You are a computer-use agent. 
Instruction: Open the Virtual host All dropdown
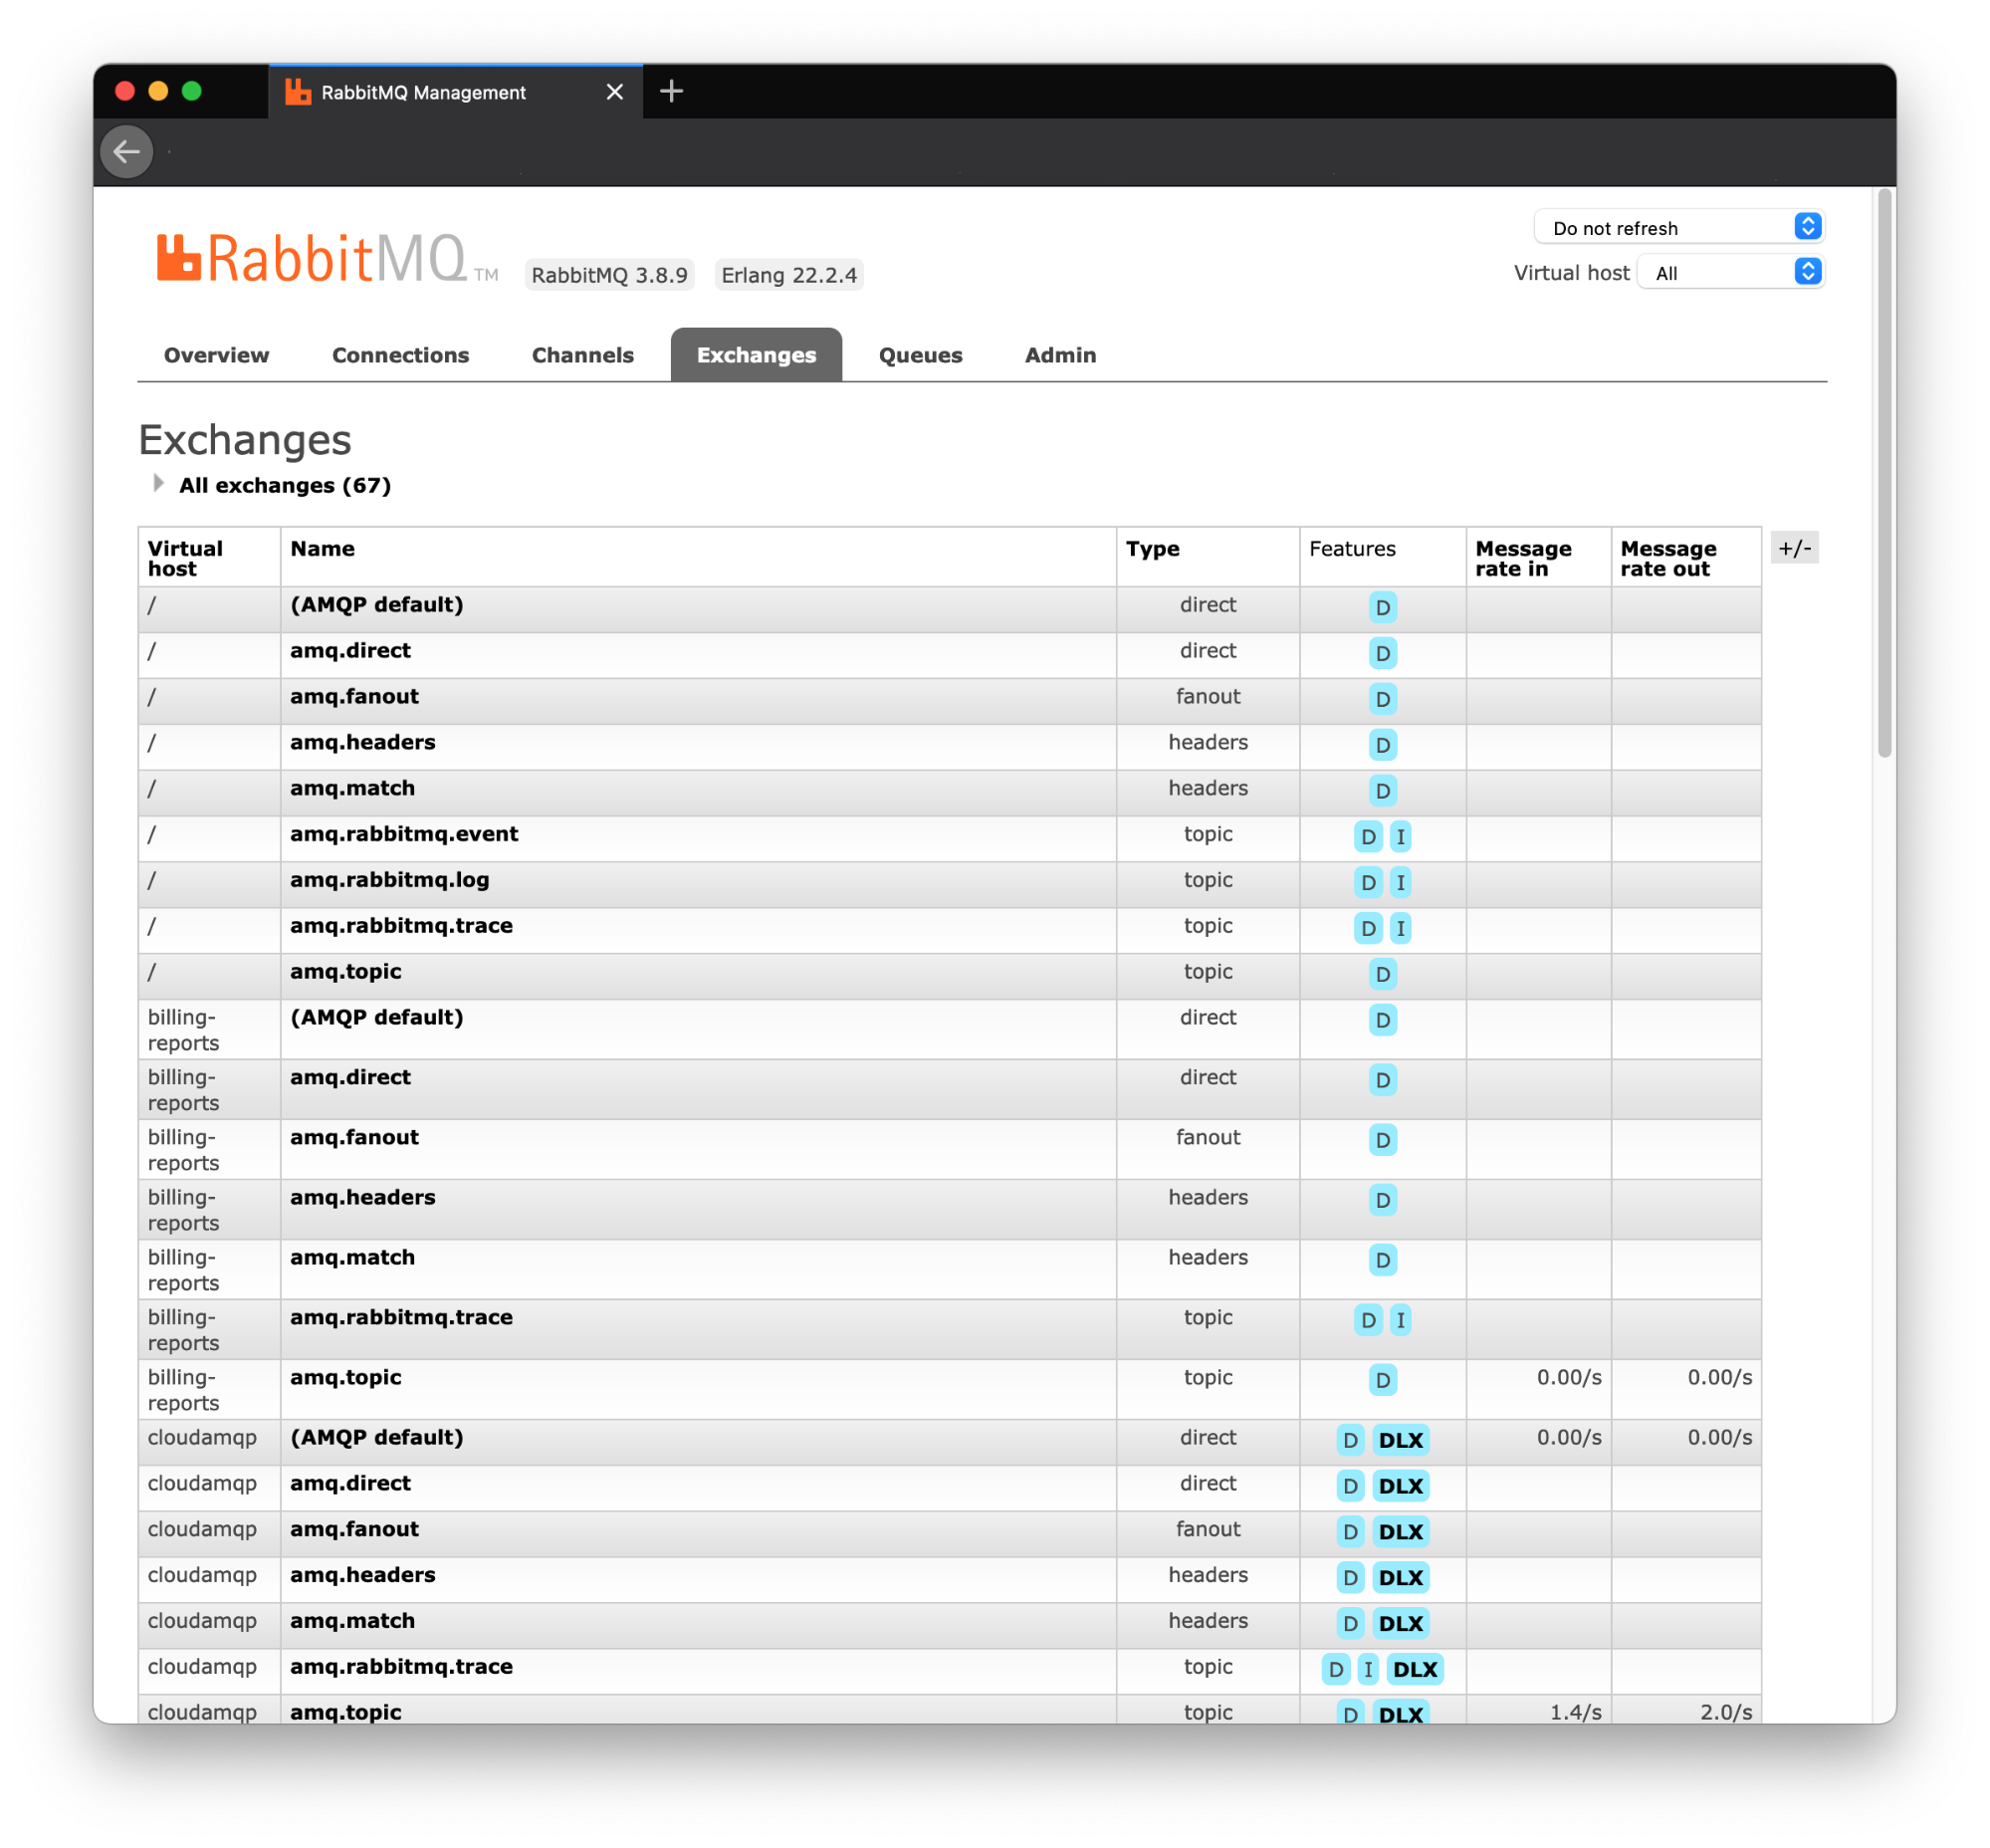(1731, 273)
